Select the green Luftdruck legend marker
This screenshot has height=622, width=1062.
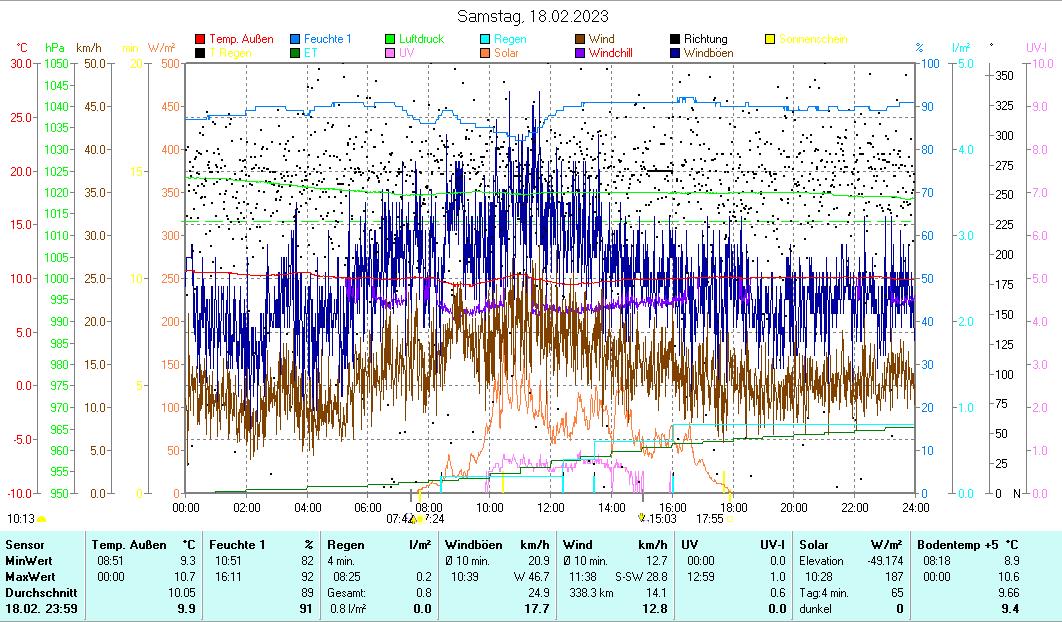[x=391, y=40]
